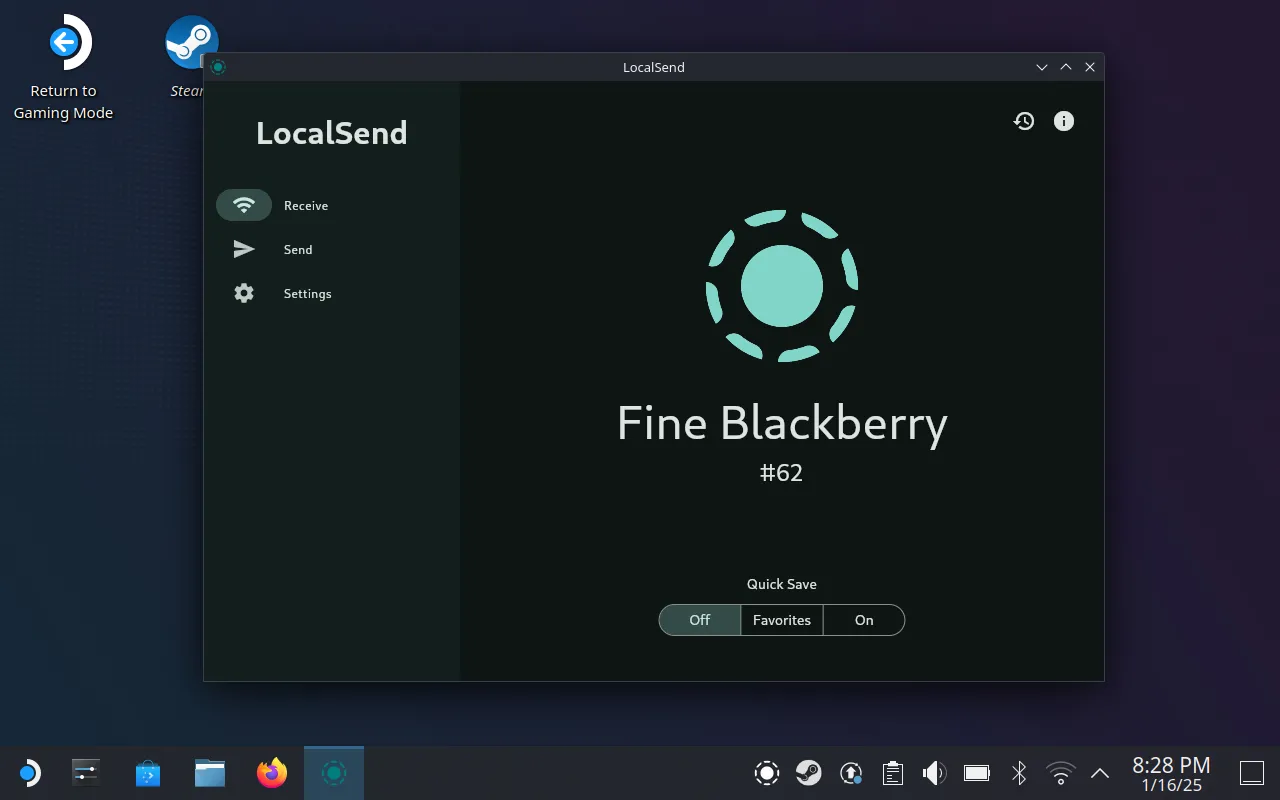This screenshot has width=1280, height=800.
Task: Set Quick Save to Off
Action: tap(700, 620)
